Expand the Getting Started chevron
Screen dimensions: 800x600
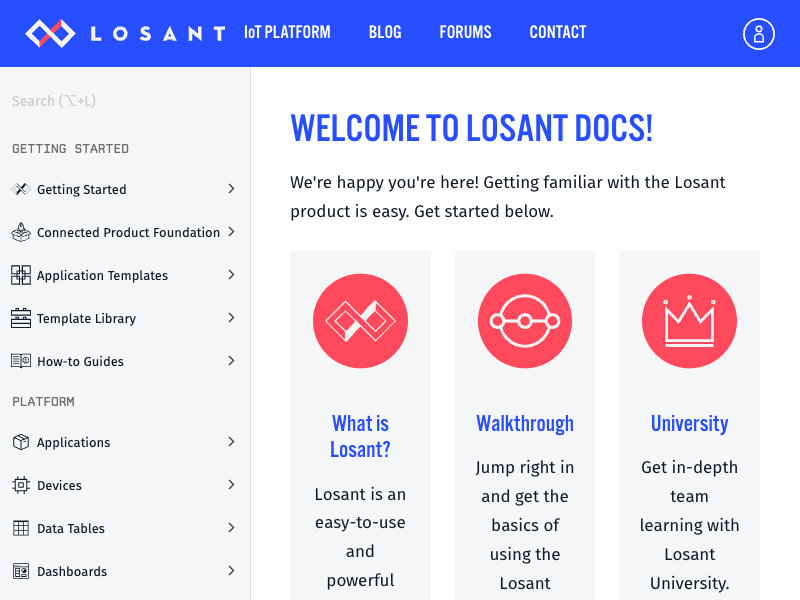click(231, 189)
